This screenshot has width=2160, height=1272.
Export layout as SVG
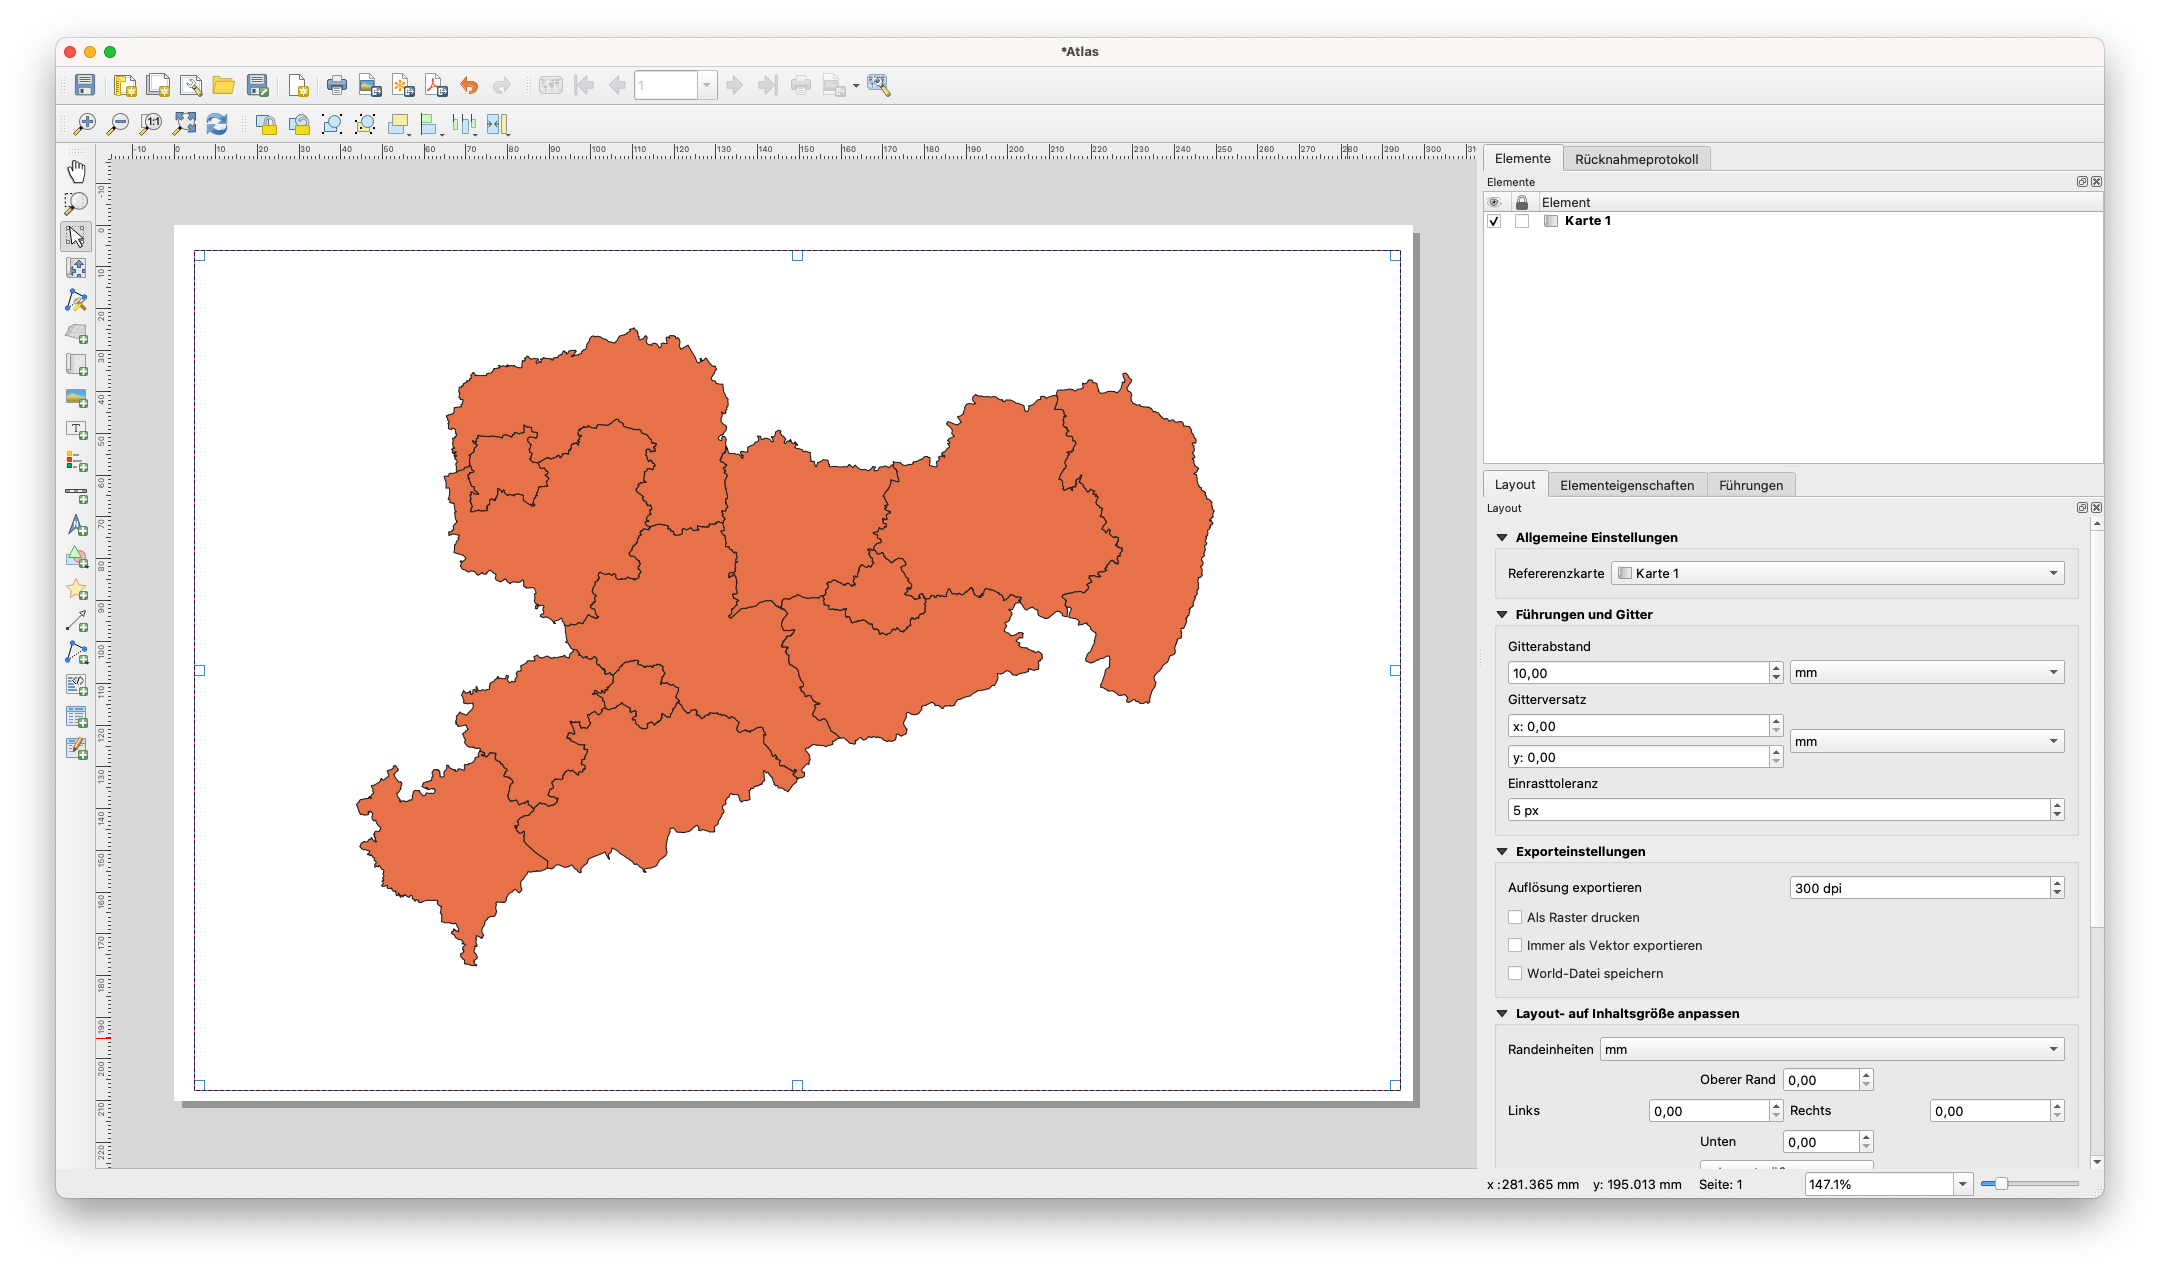point(403,85)
